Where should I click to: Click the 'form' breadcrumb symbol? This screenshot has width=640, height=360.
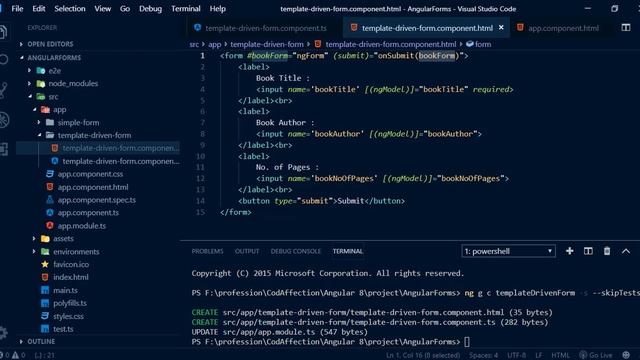(479, 44)
